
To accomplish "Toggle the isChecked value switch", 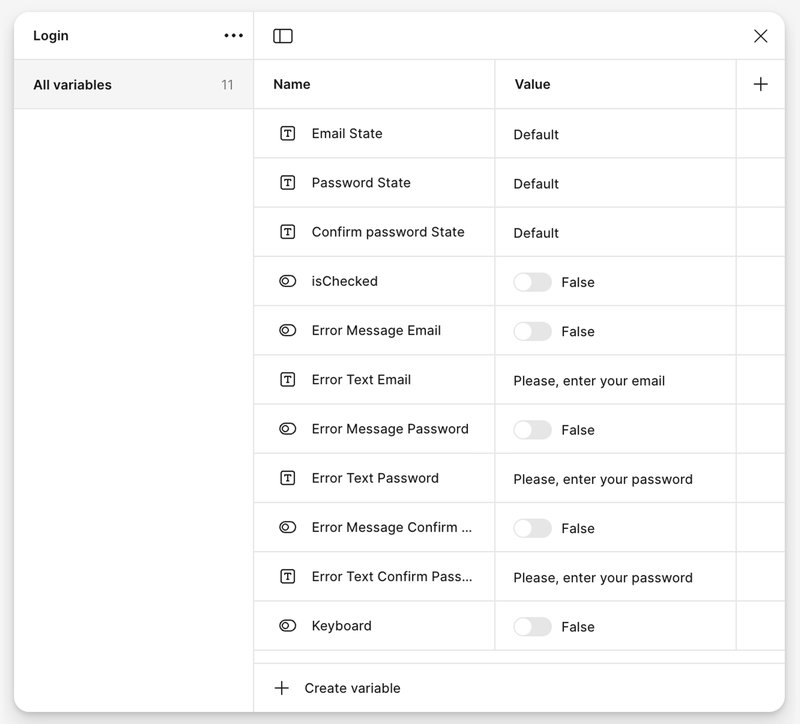I will [x=532, y=282].
